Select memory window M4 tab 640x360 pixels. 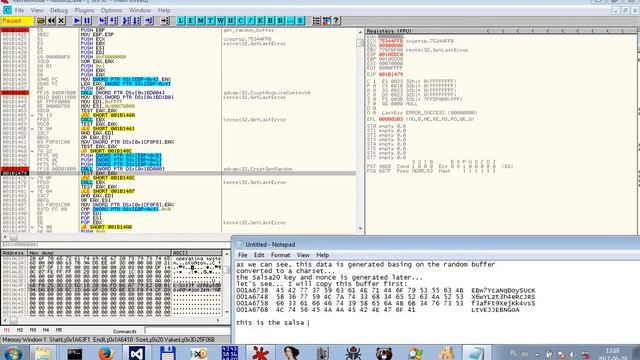coord(46,330)
